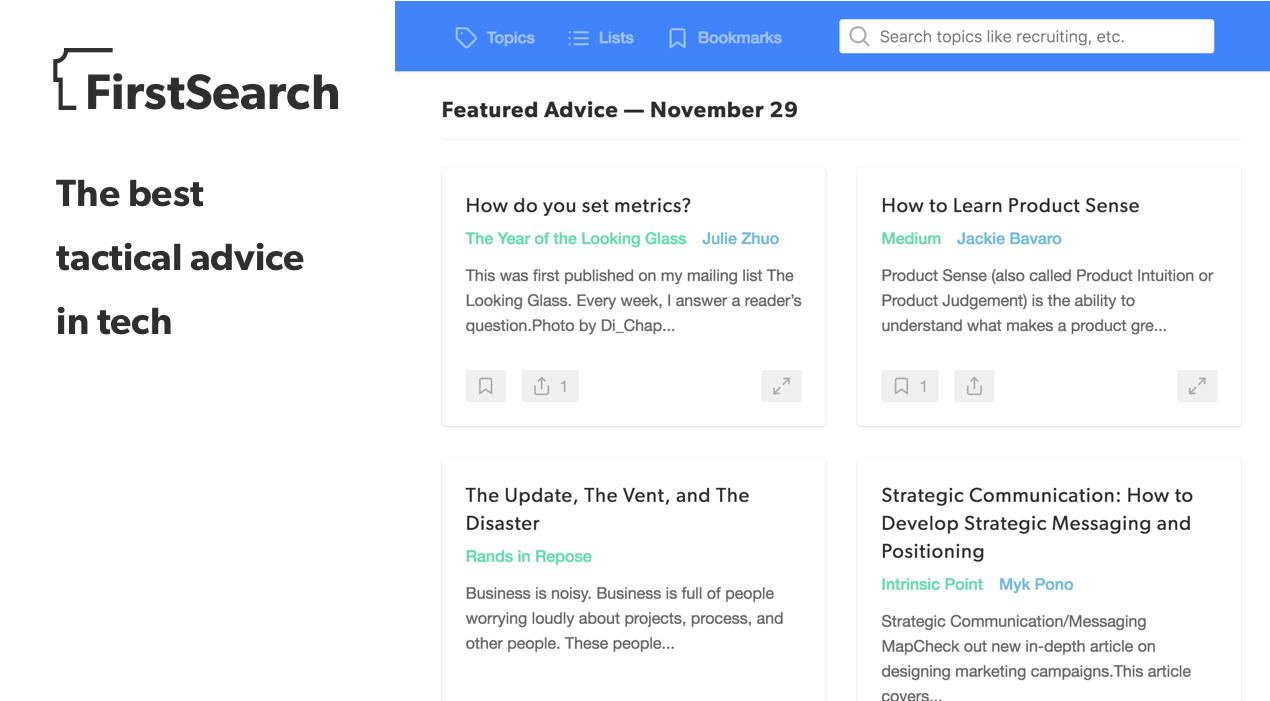Screen dimensions: 1270x701
Task: Open the "Rands in Repose" source link
Action: point(528,556)
